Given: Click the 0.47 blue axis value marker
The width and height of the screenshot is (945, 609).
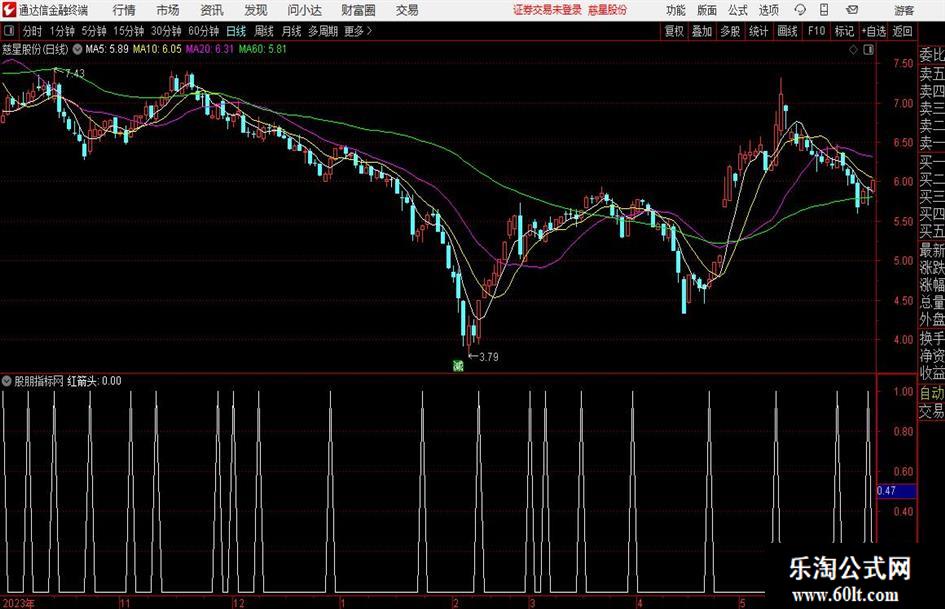Looking at the screenshot, I should pos(896,491).
